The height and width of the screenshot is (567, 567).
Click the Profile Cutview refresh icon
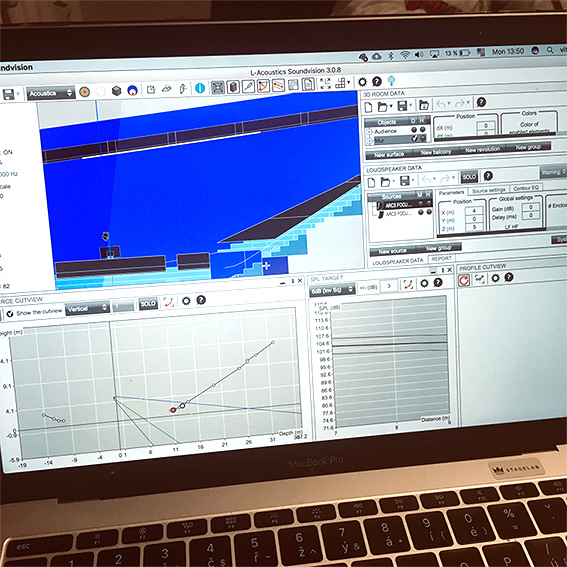click(464, 280)
